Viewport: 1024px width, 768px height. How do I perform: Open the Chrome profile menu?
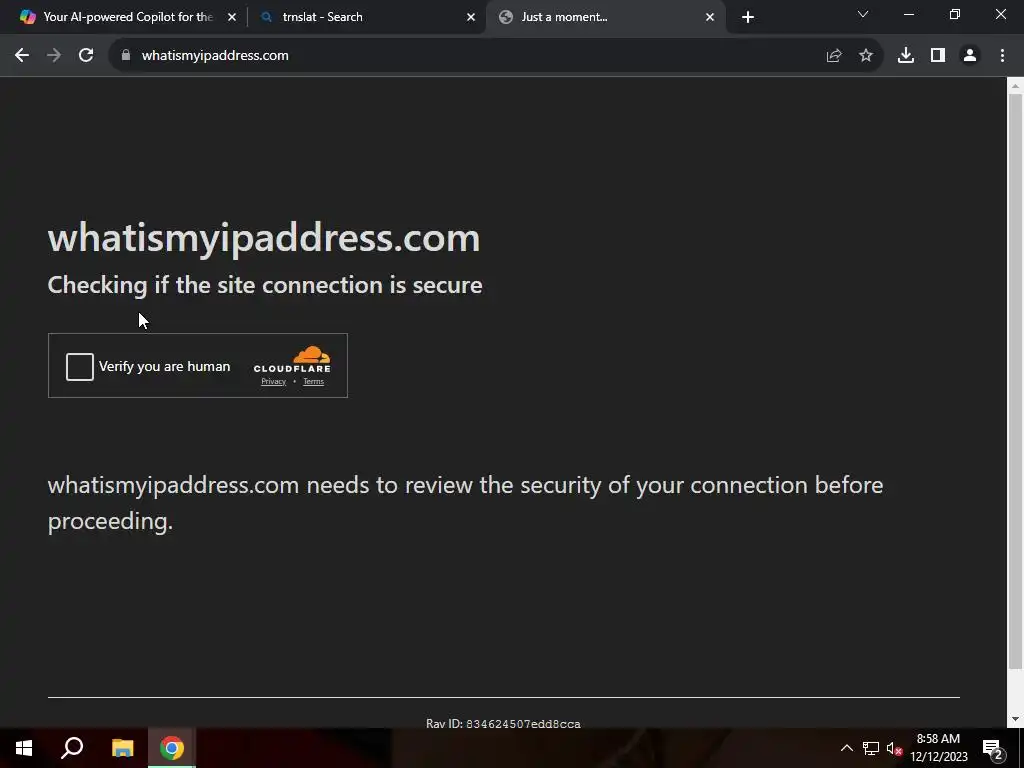tap(970, 56)
